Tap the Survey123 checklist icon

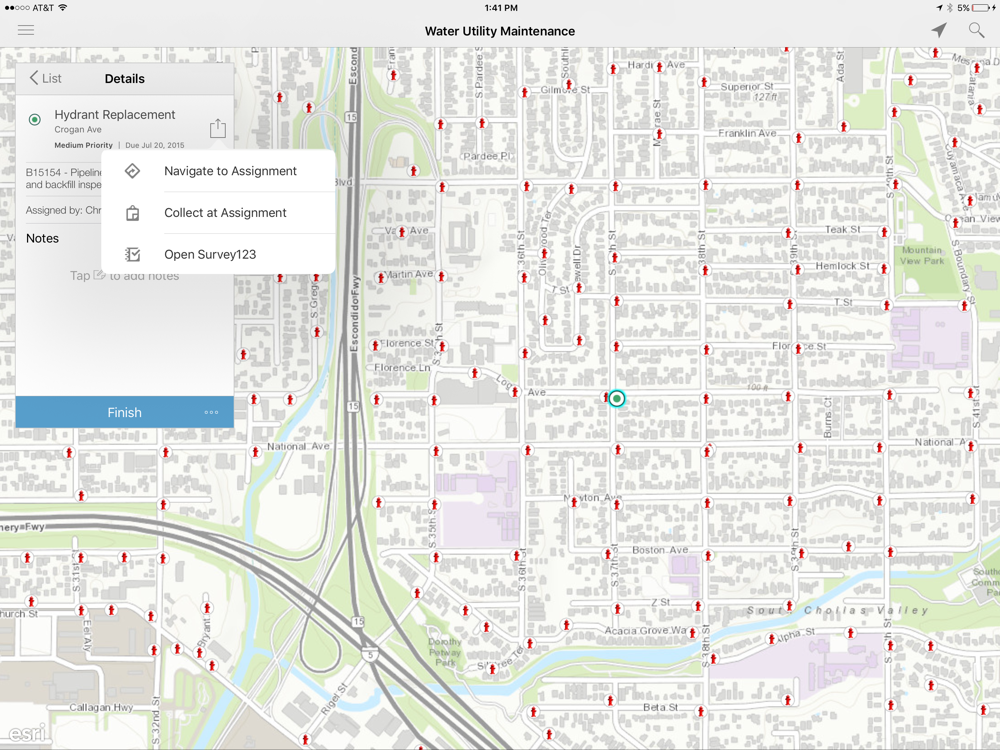coord(132,254)
